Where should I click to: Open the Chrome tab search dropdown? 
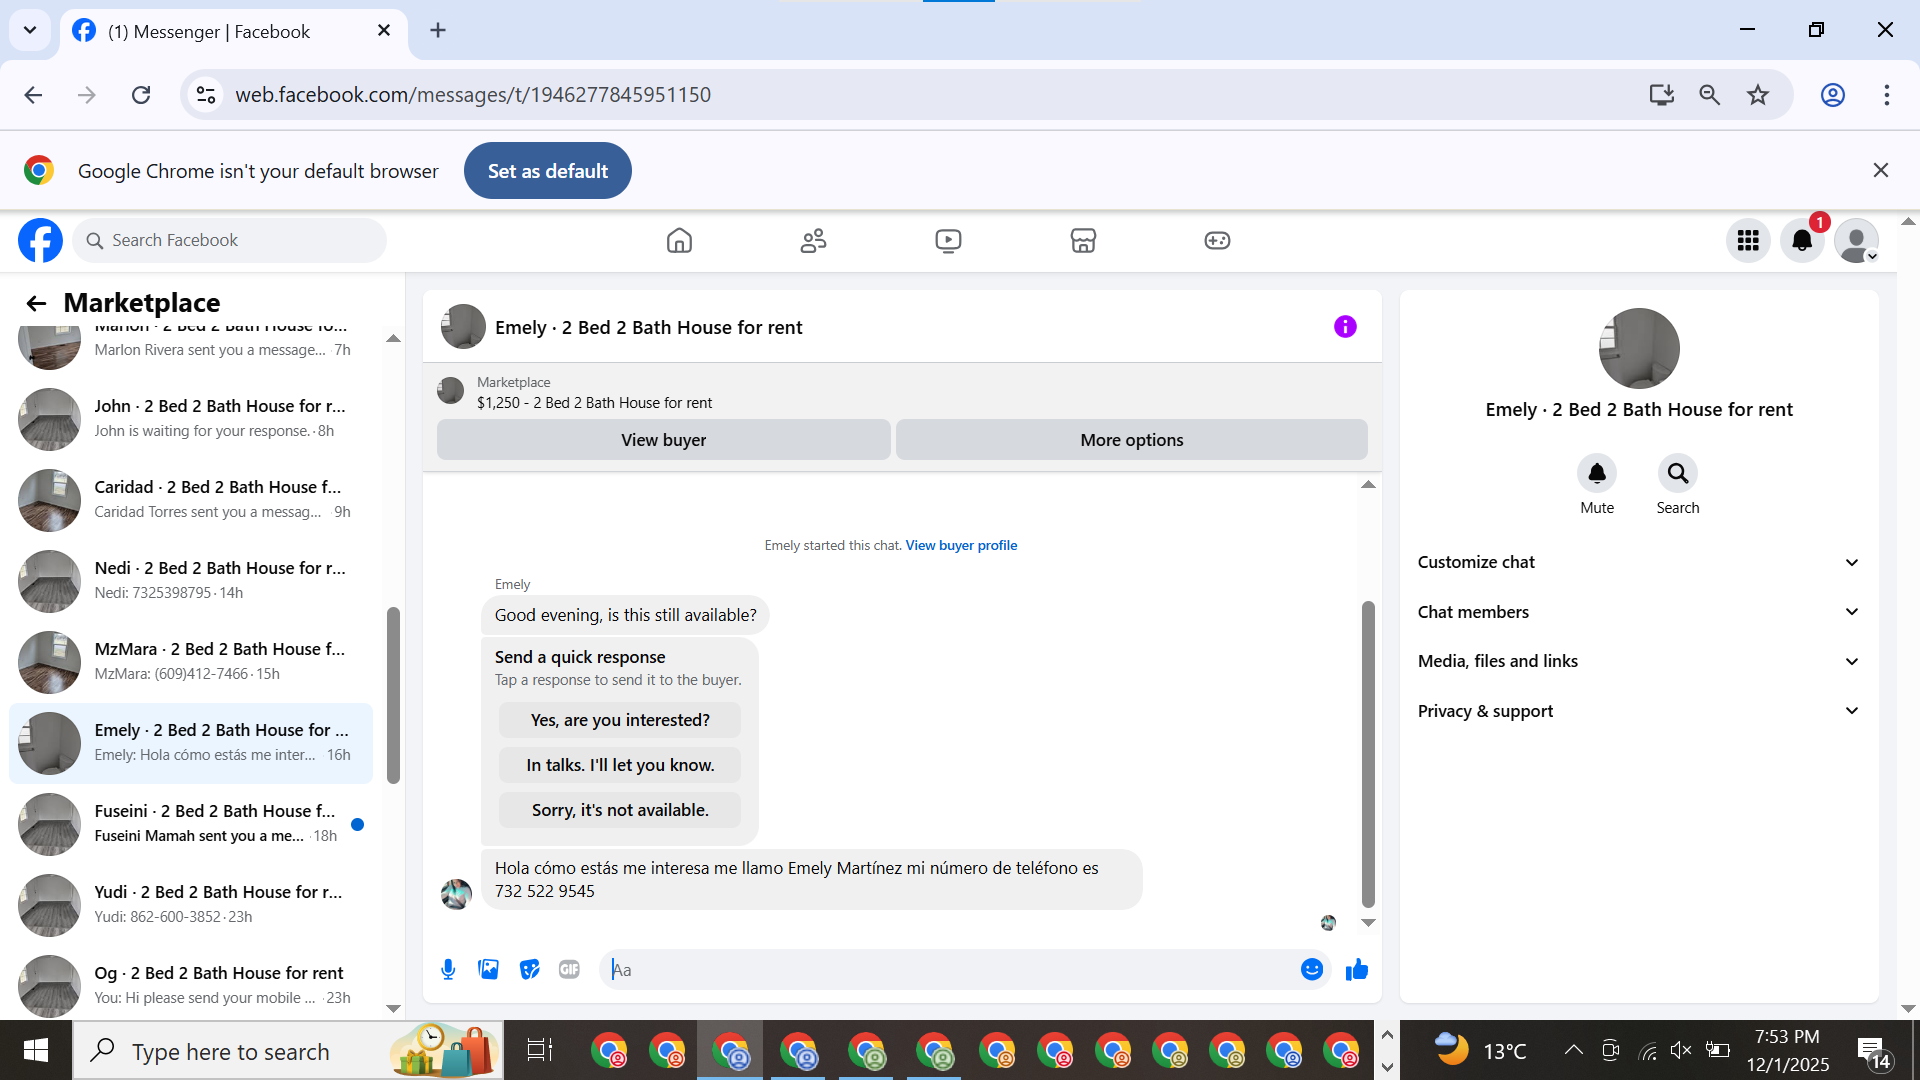[30, 30]
